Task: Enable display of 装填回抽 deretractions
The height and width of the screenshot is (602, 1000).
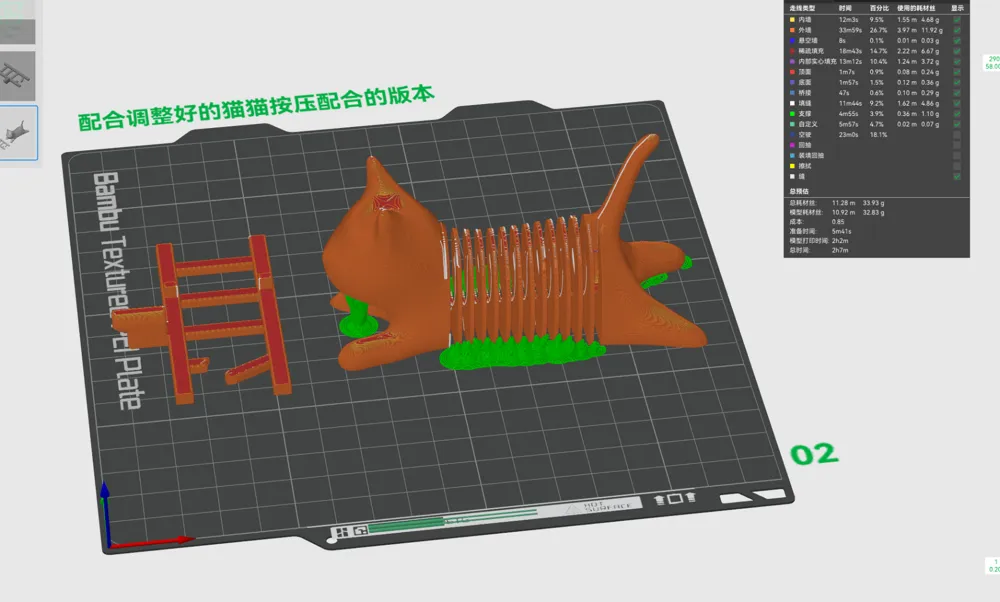Action: 957,155
